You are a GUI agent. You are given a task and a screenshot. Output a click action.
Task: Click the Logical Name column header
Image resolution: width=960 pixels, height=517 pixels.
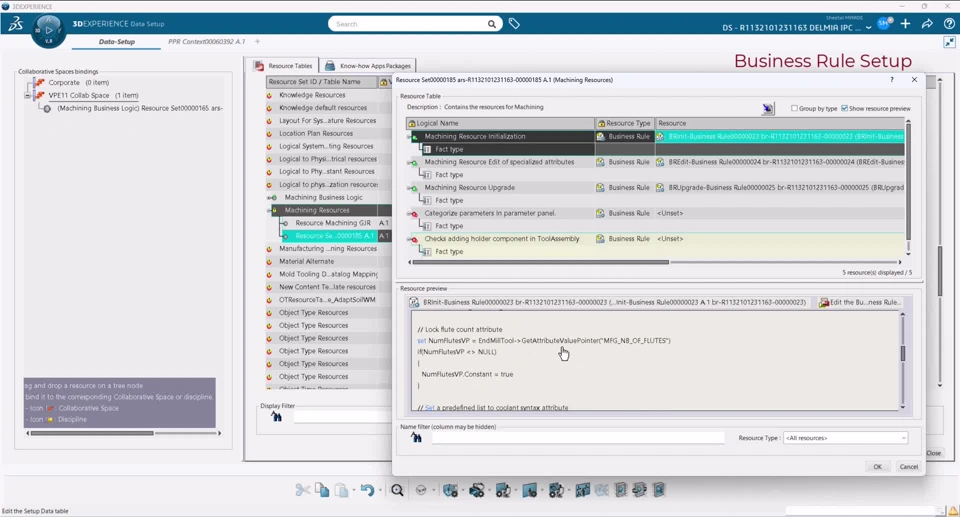500,123
